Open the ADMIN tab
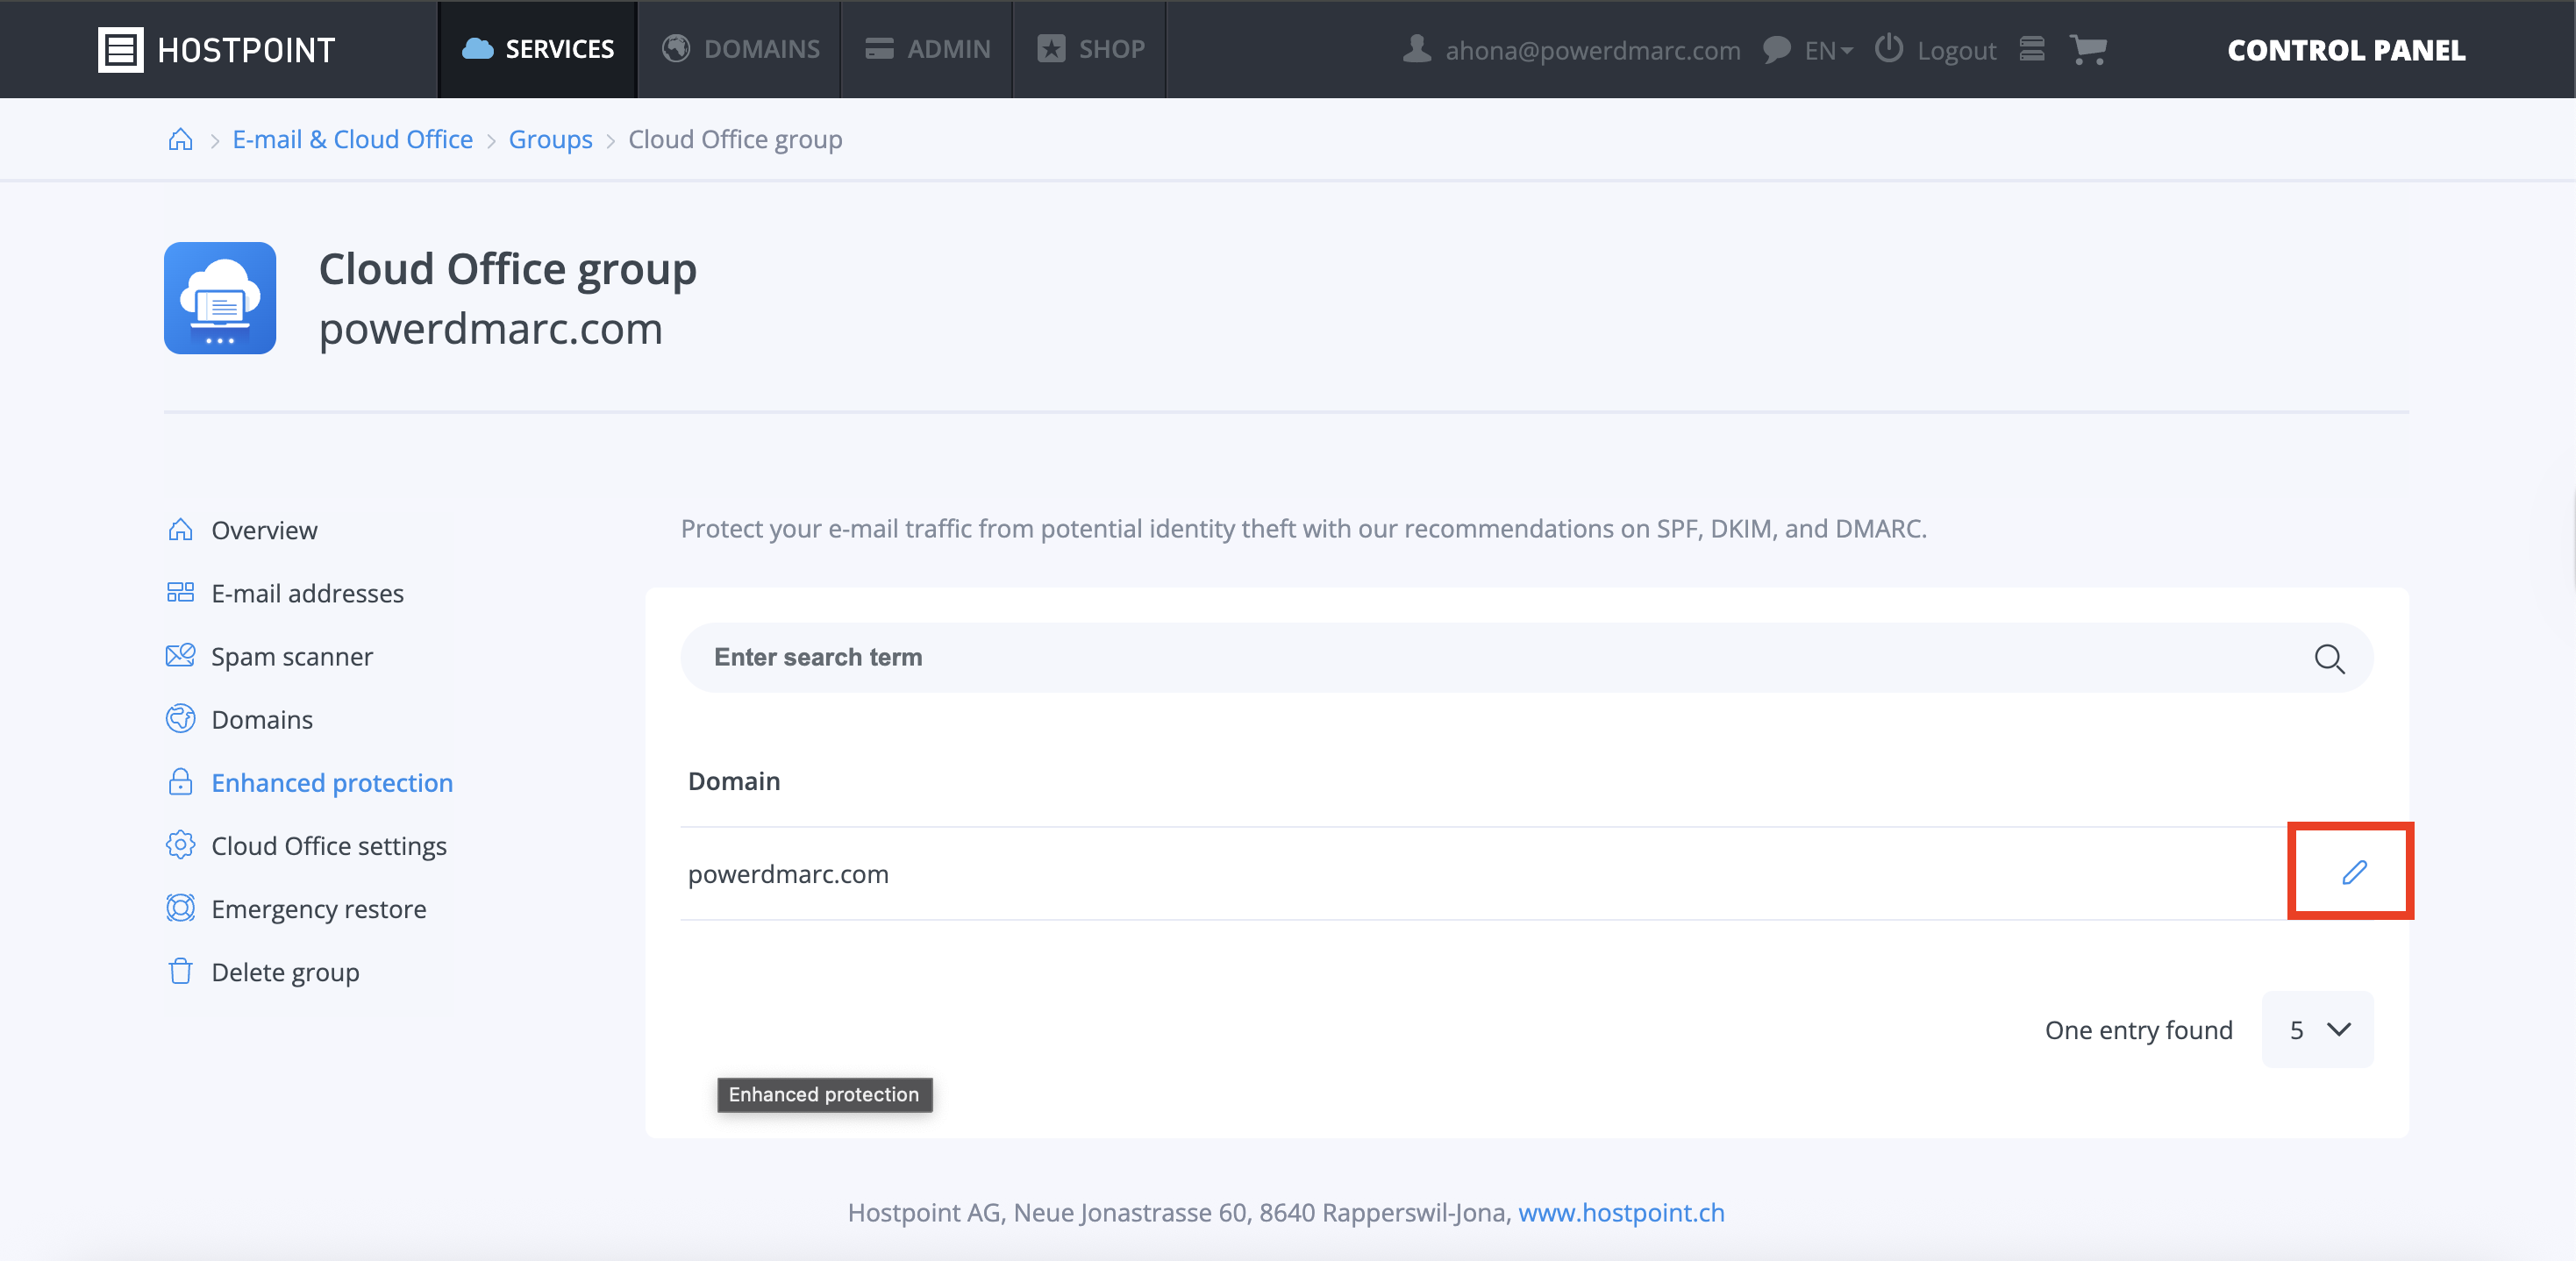The width and height of the screenshot is (2576, 1261). pyautogui.click(x=927, y=49)
